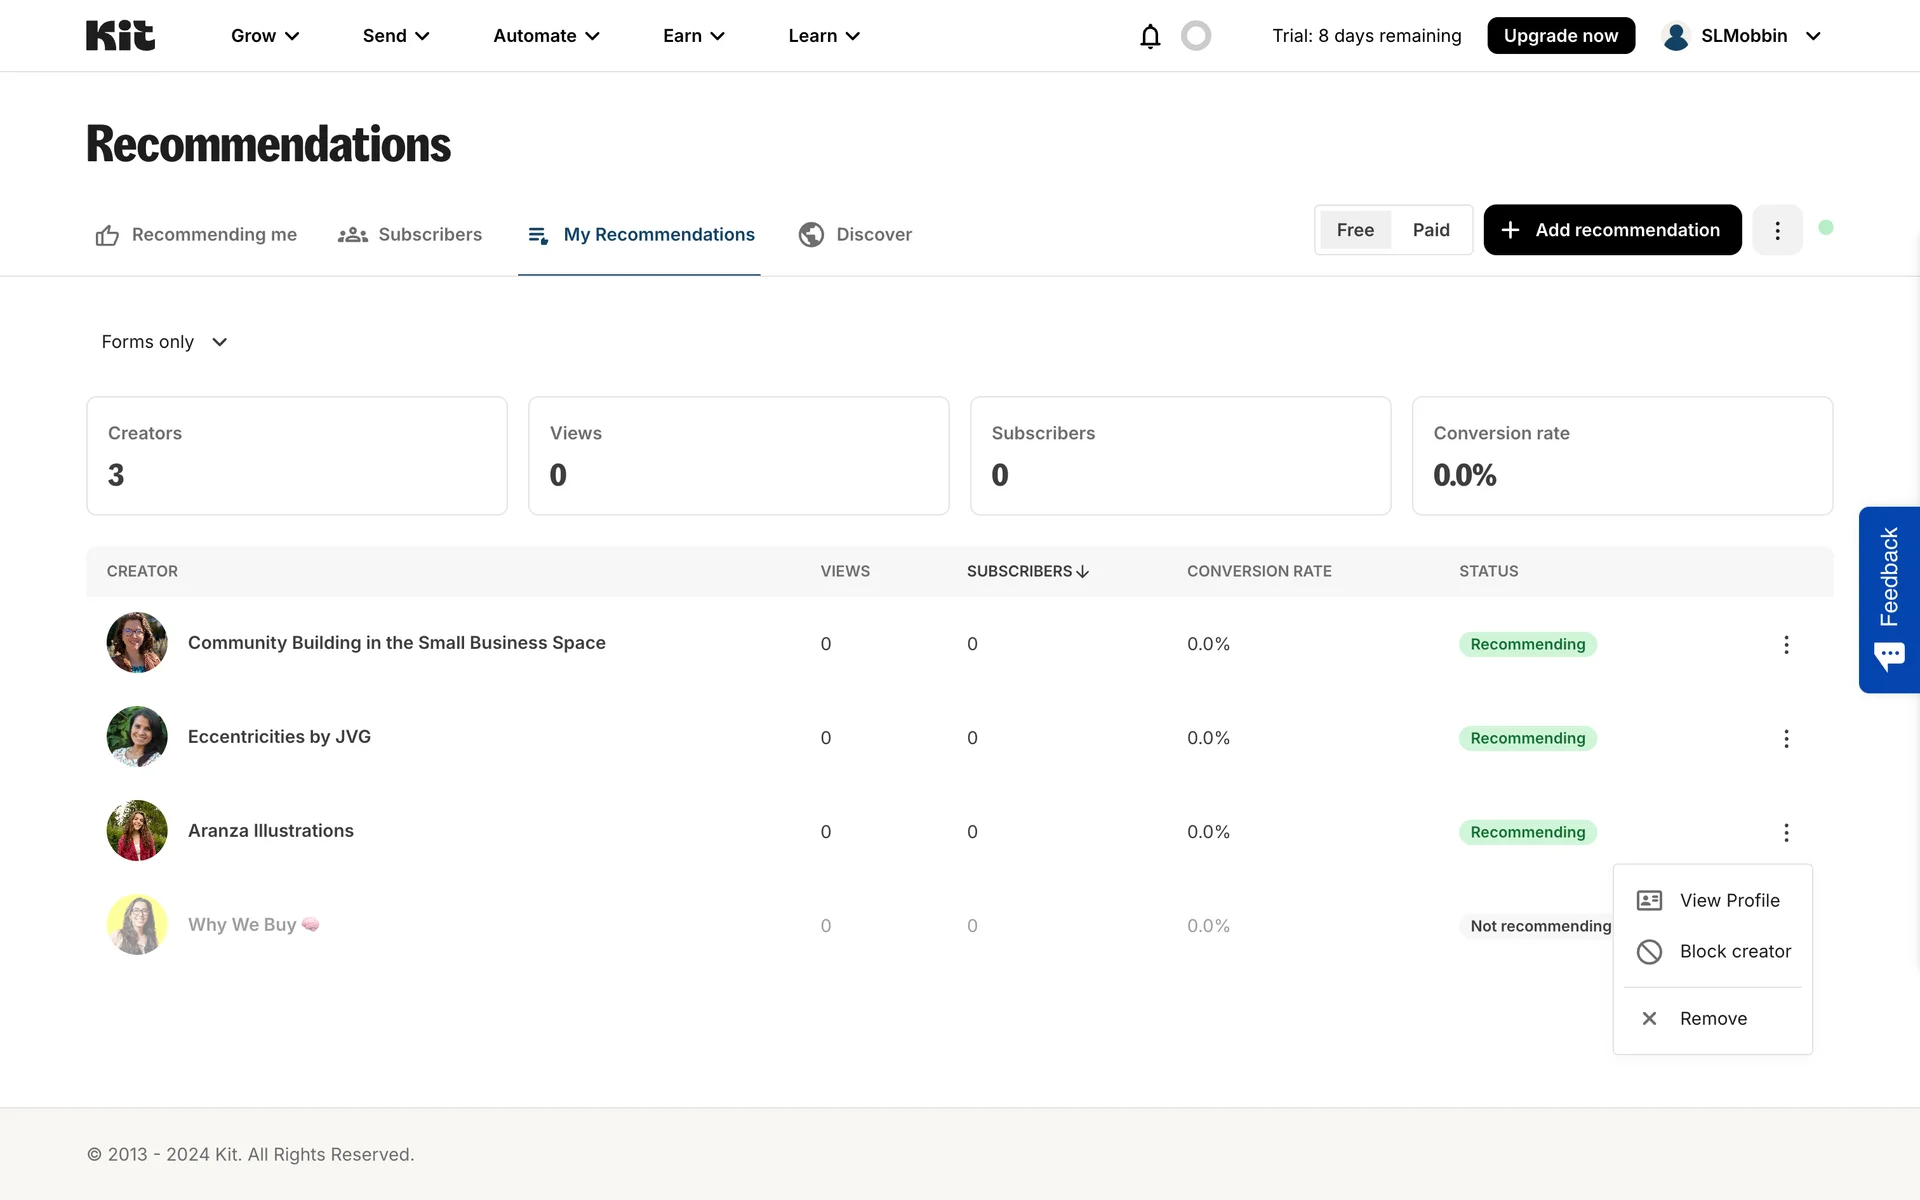Open row menu for Community Building creator
This screenshot has height=1200, width=1920.
1786,645
